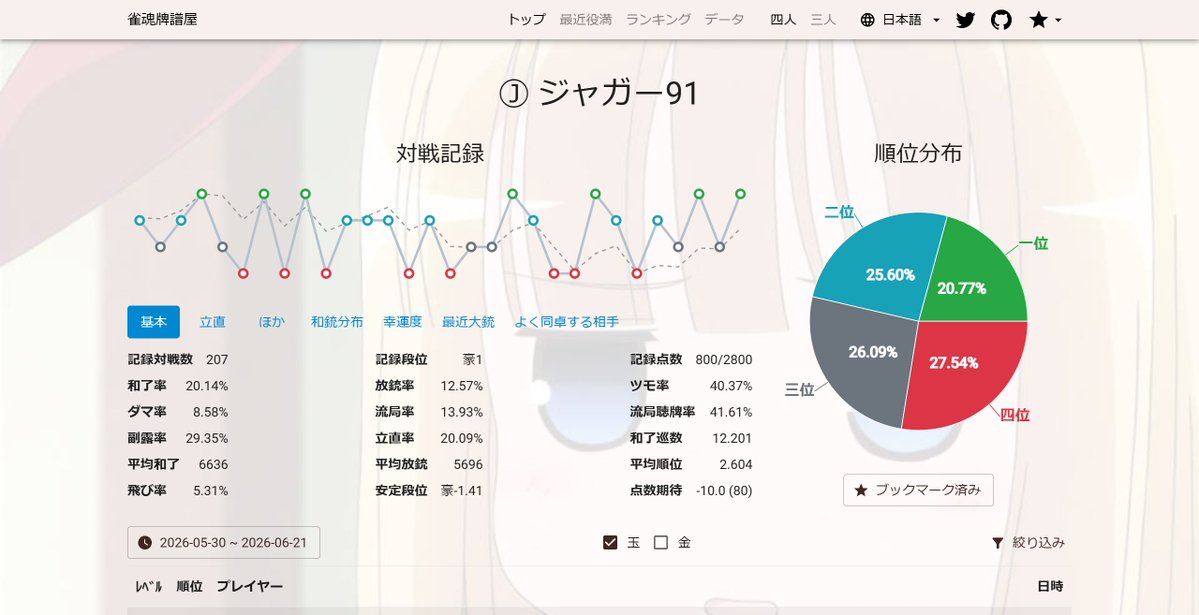
Task: Click the 対戦記録 chart heading
Action: tap(440, 154)
